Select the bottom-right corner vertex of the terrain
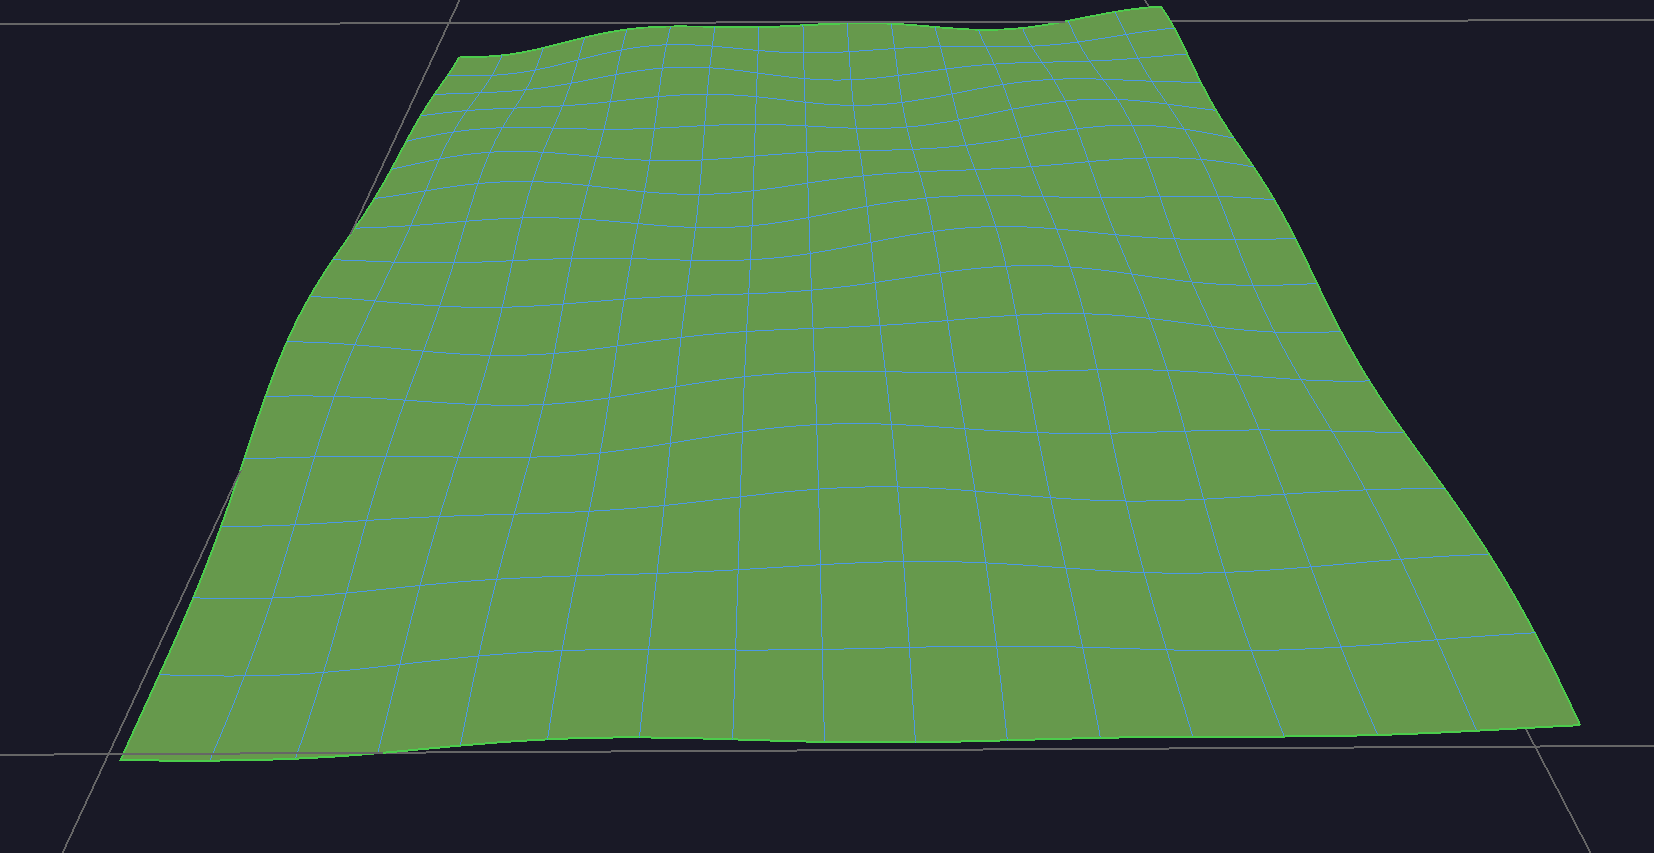 point(1579,724)
